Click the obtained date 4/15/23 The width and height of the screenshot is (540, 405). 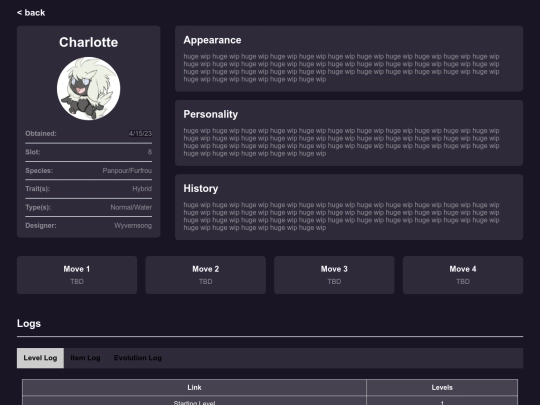[141, 134]
